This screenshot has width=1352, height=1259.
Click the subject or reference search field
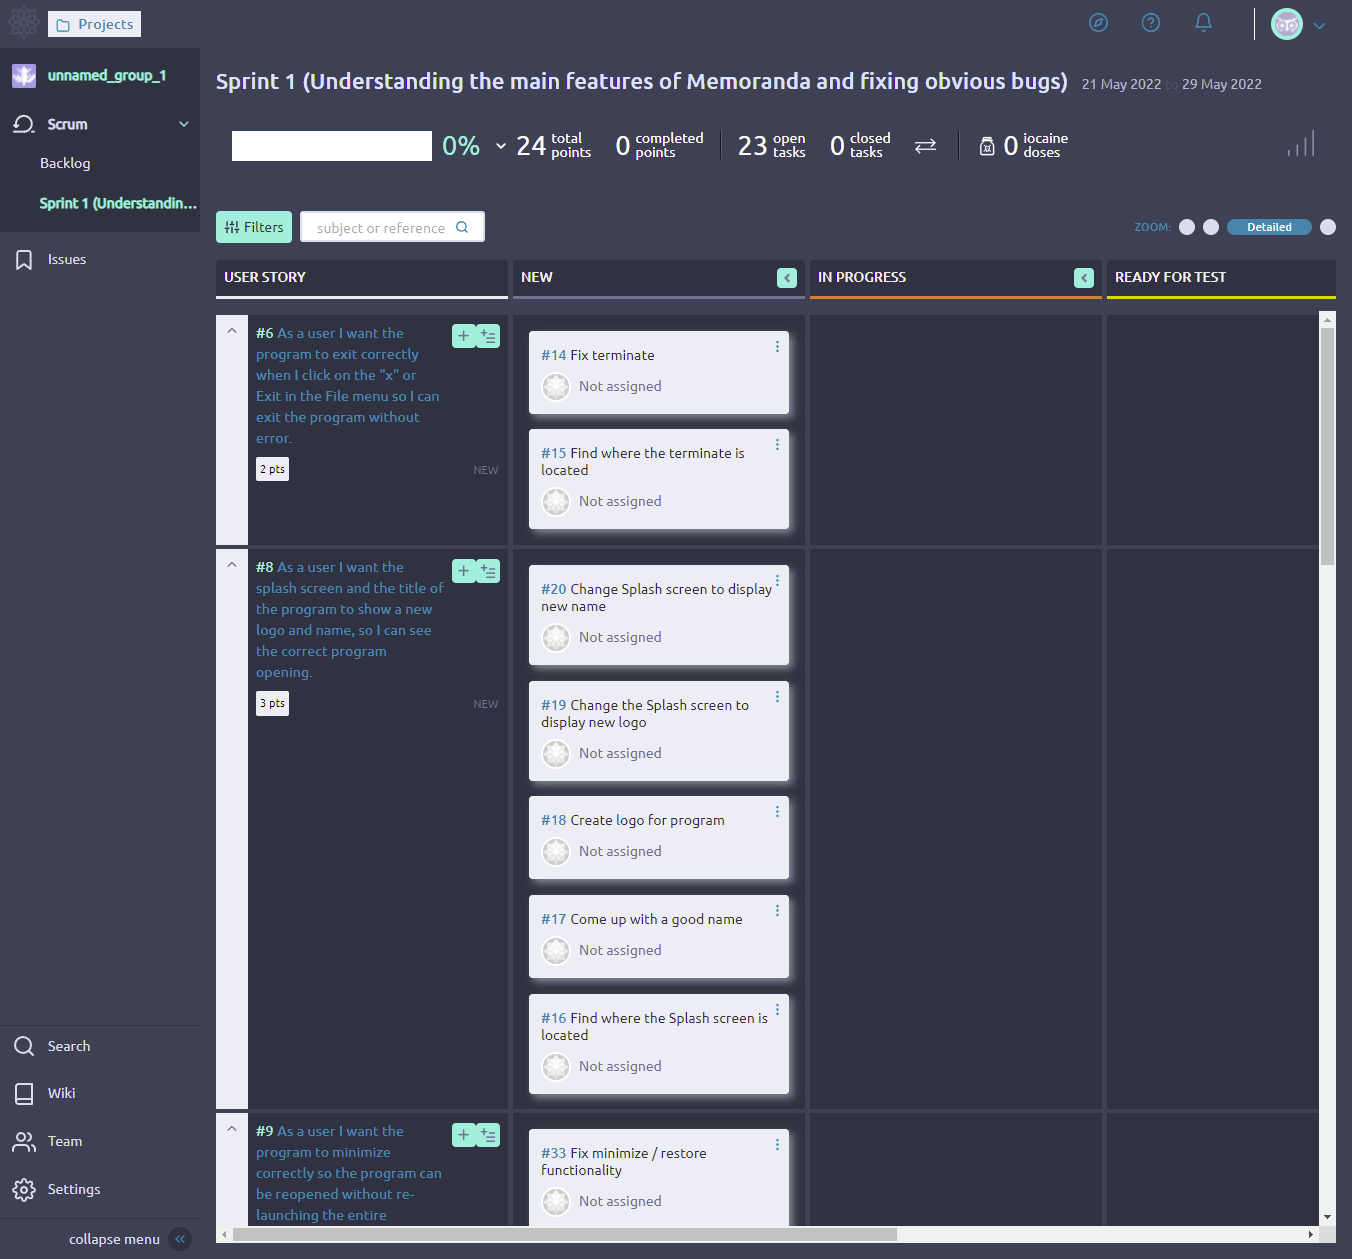click(392, 227)
